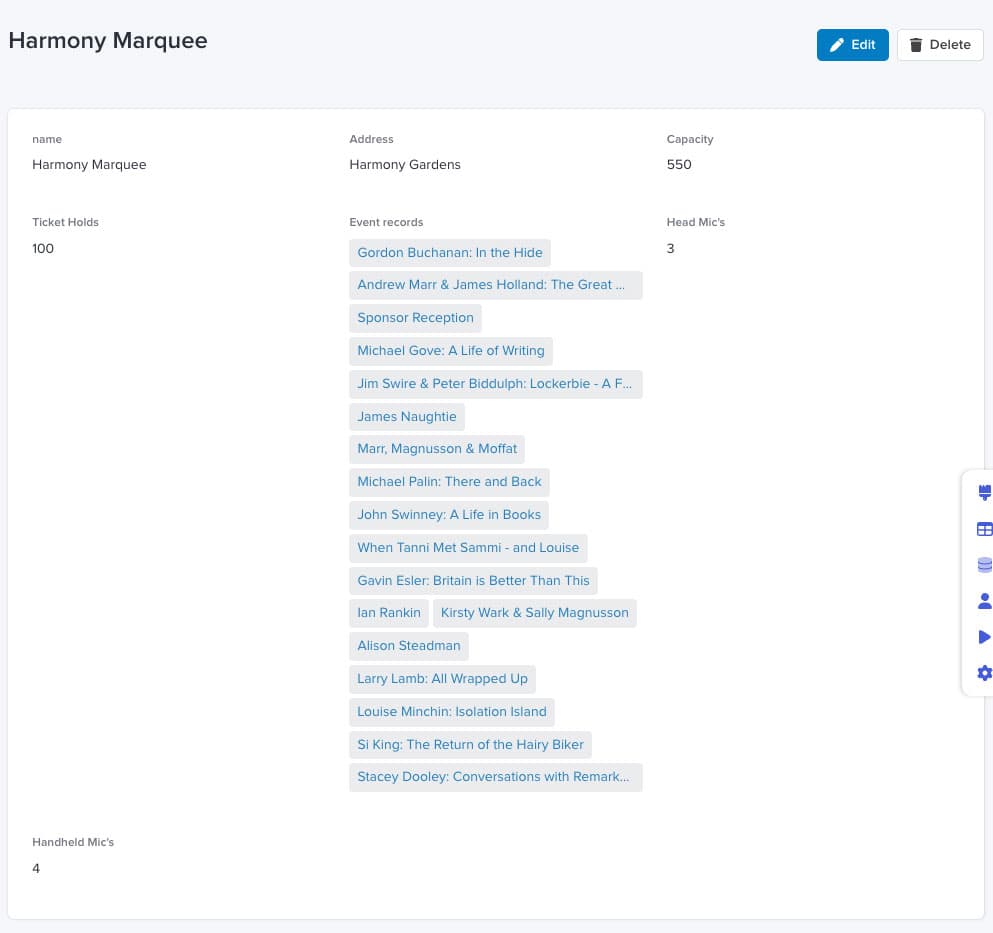Click the Address field label
Viewport: 993px width, 933px height.
pos(371,139)
